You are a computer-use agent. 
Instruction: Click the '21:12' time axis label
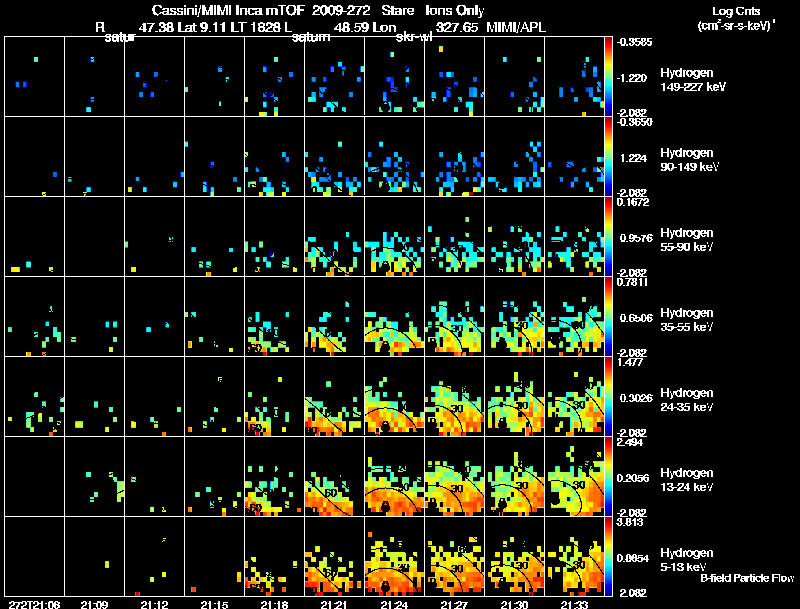pos(154,604)
